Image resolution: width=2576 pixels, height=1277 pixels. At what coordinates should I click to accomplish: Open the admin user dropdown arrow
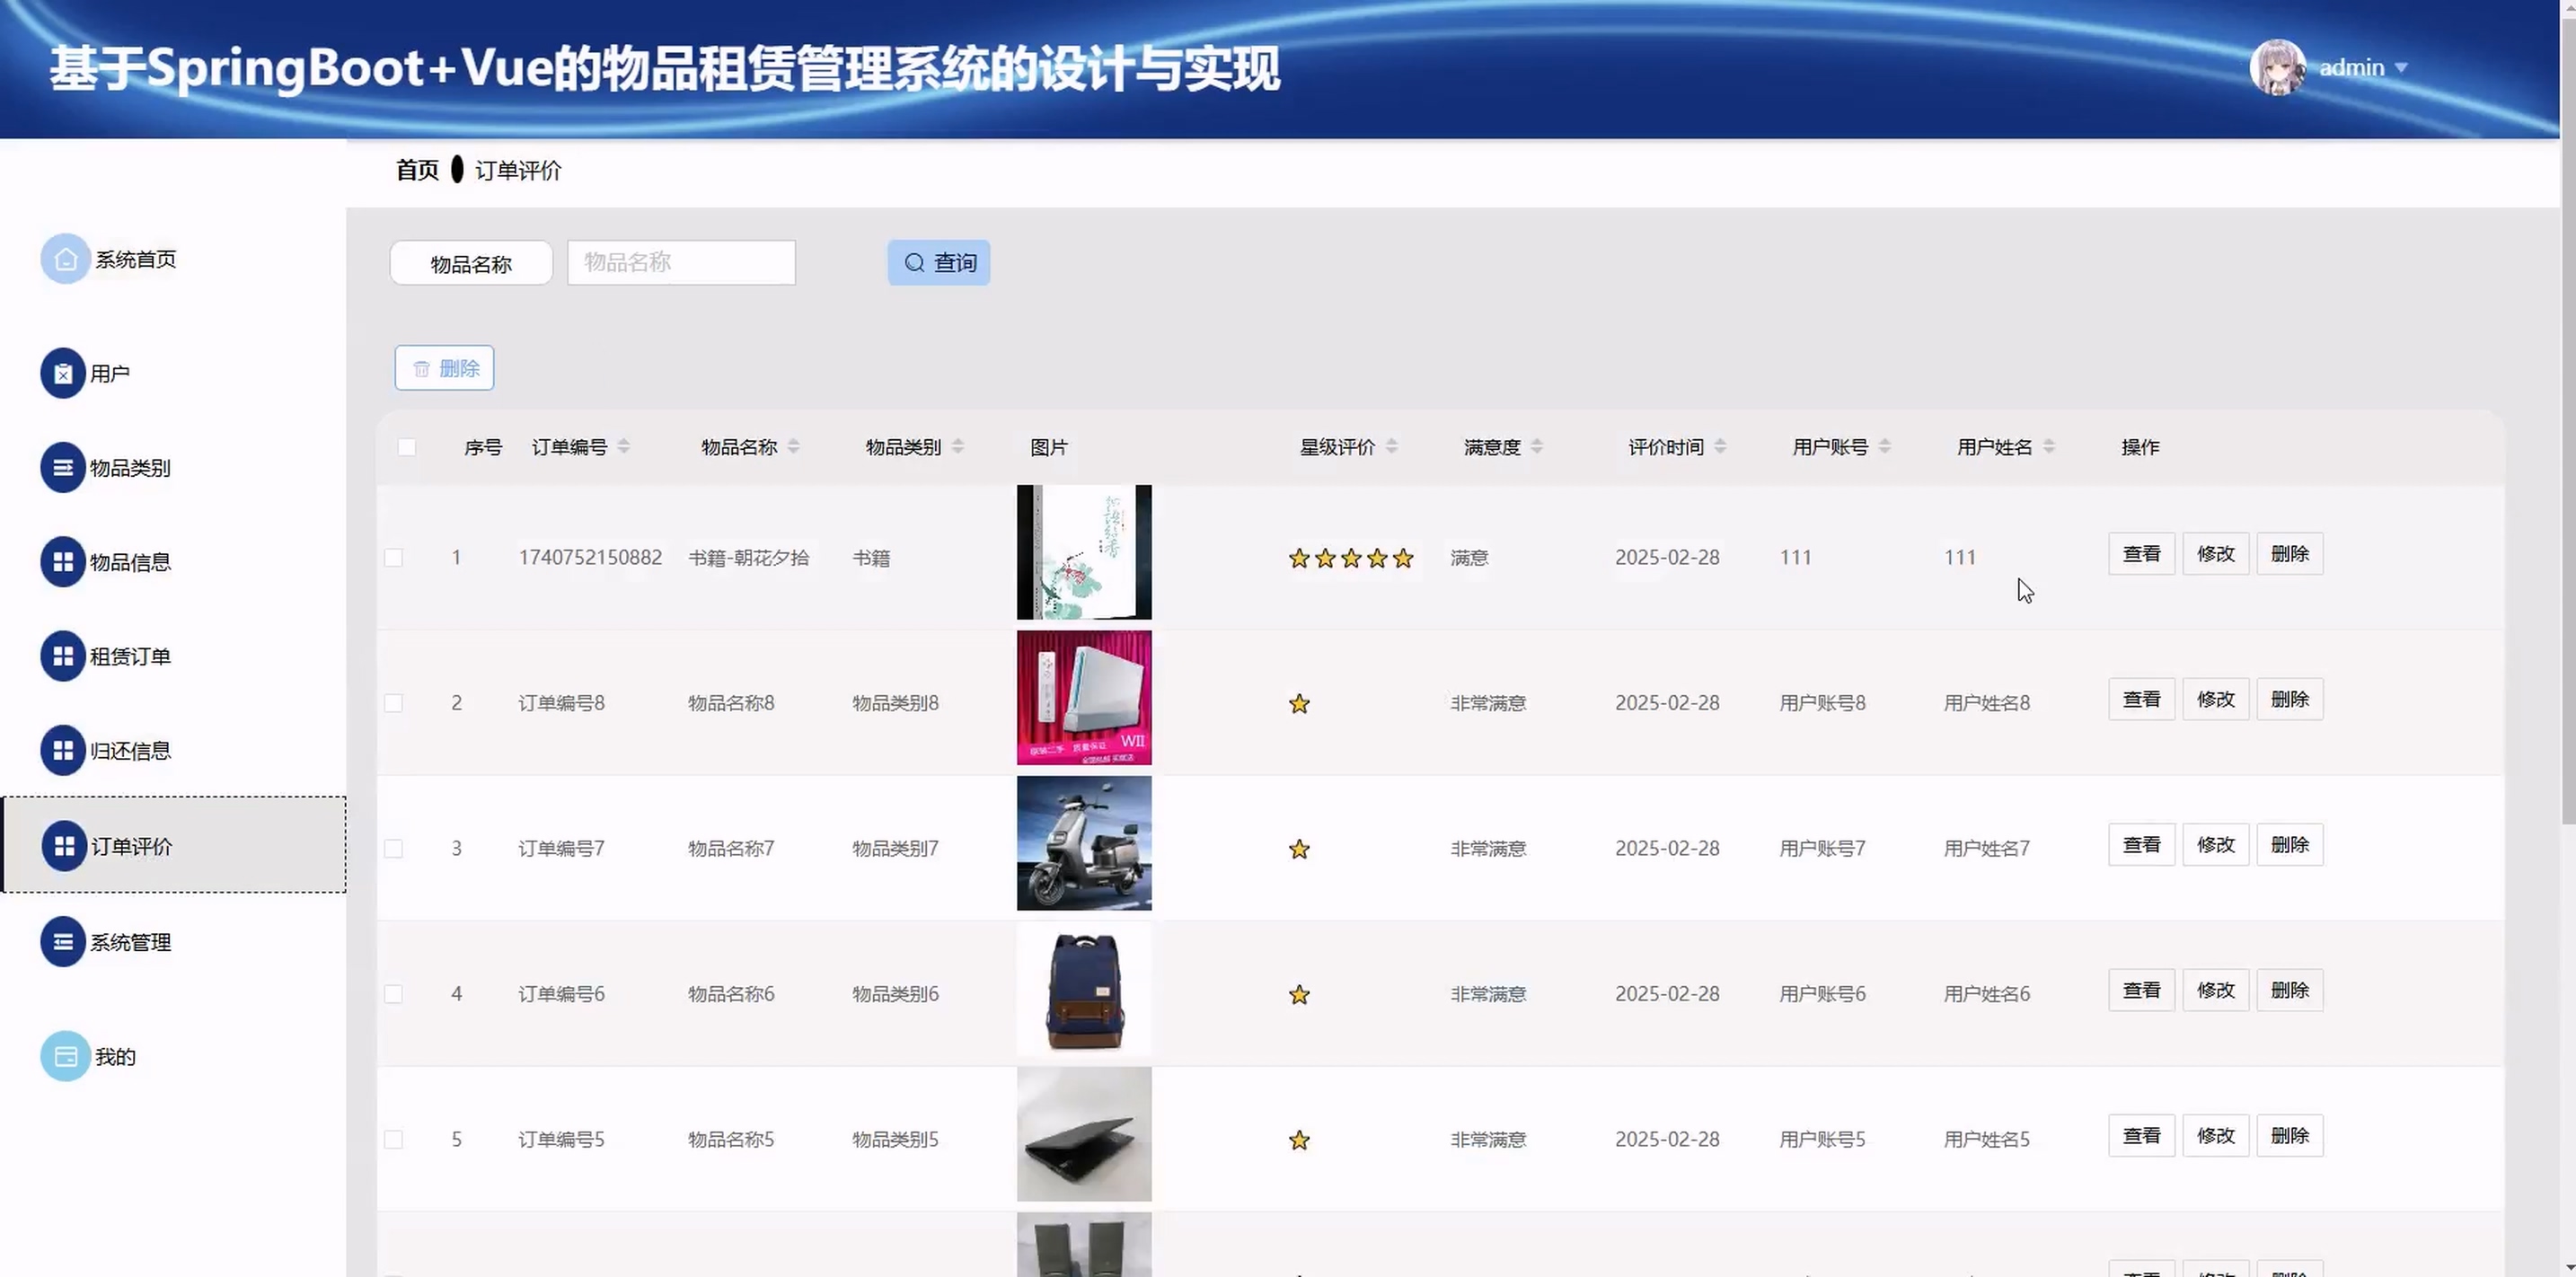point(2400,68)
